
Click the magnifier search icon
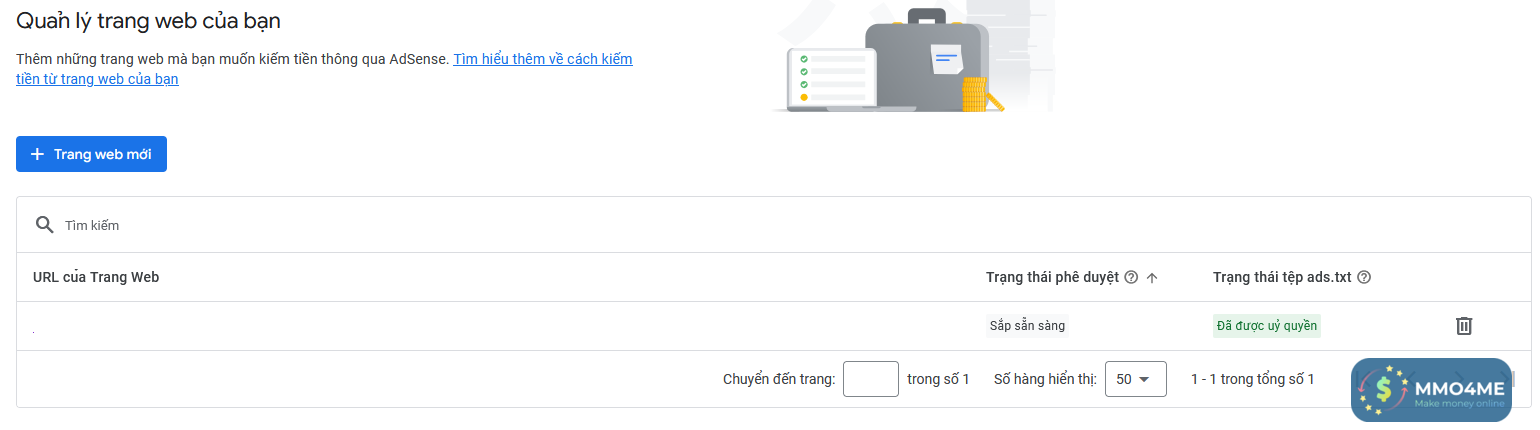[x=44, y=225]
